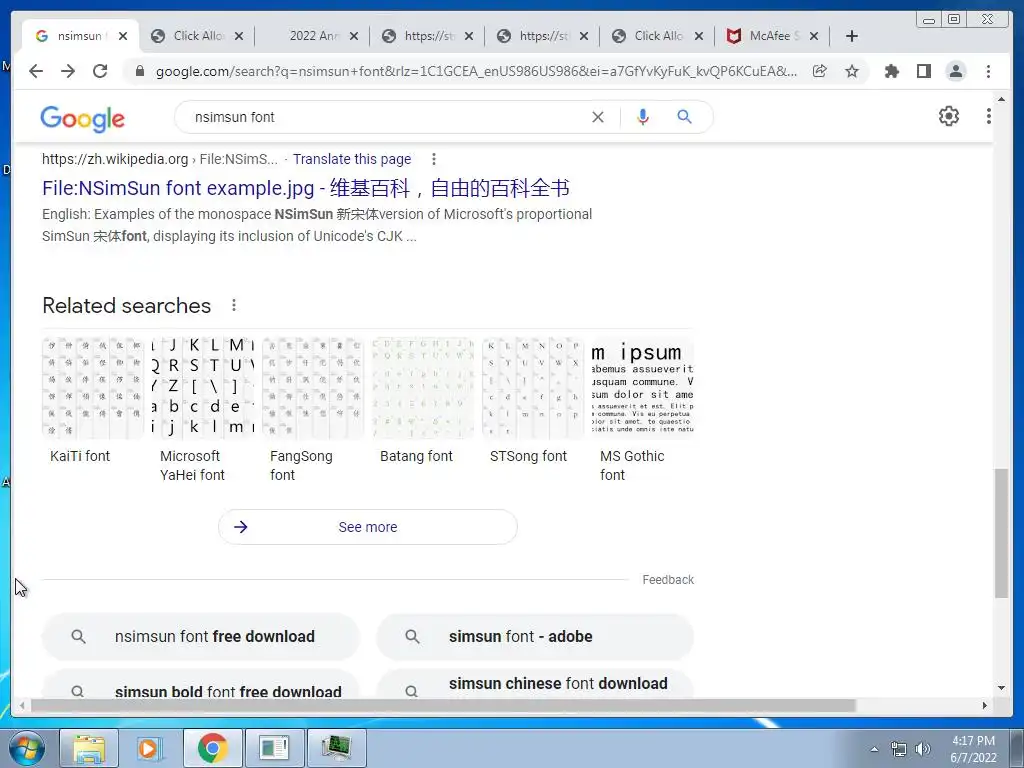Reload the current Google search page
Viewport: 1024px width, 768px height.
click(100, 71)
